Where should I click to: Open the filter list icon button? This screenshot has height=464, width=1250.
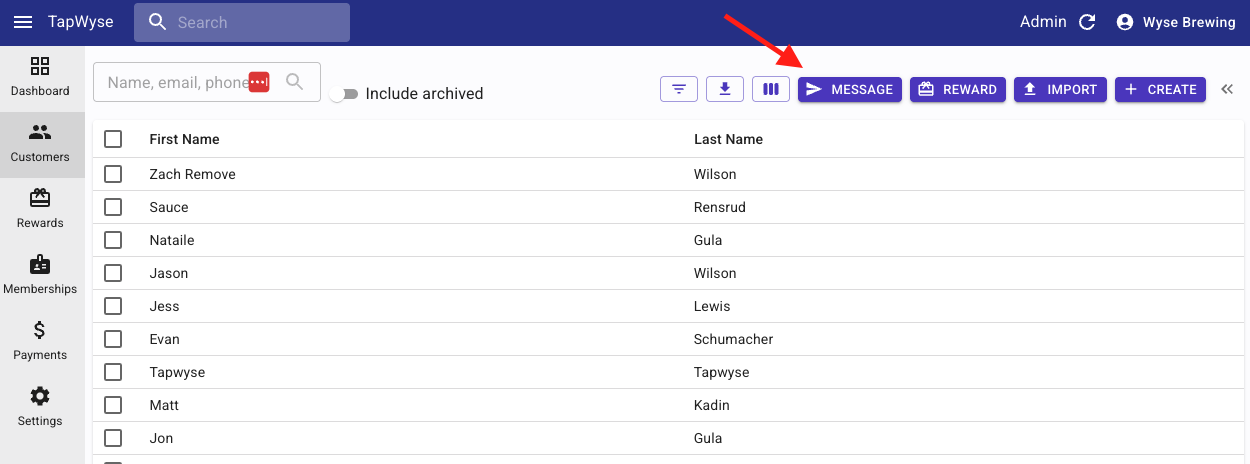(x=679, y=89)
